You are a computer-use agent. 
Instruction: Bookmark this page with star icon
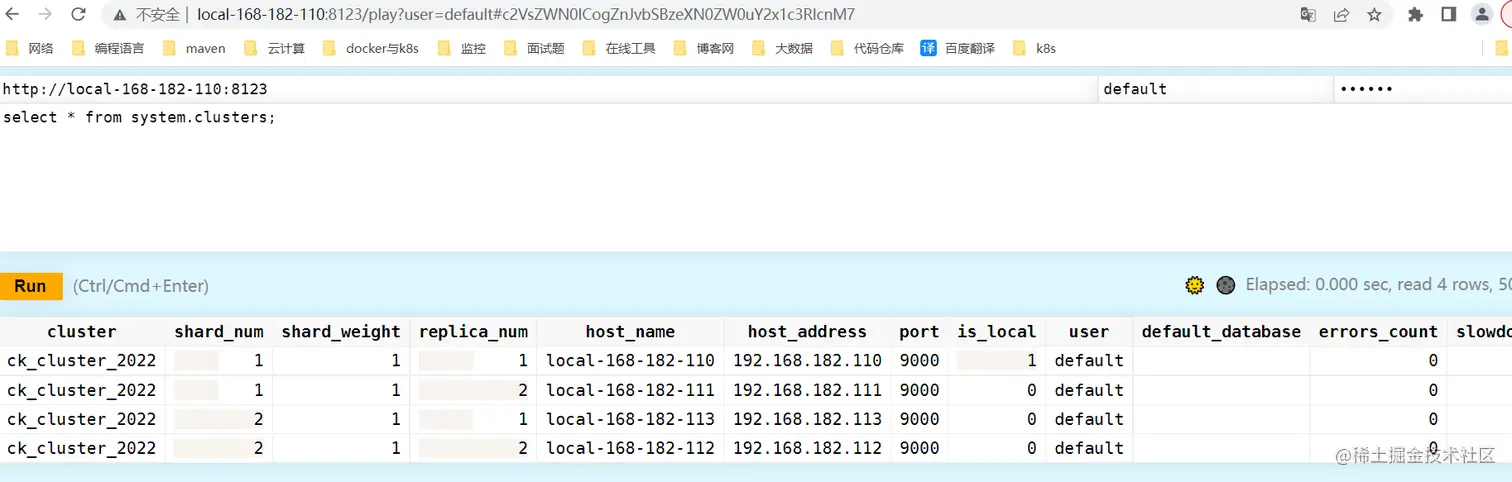pyautogui.click(x=1374, y=15)
